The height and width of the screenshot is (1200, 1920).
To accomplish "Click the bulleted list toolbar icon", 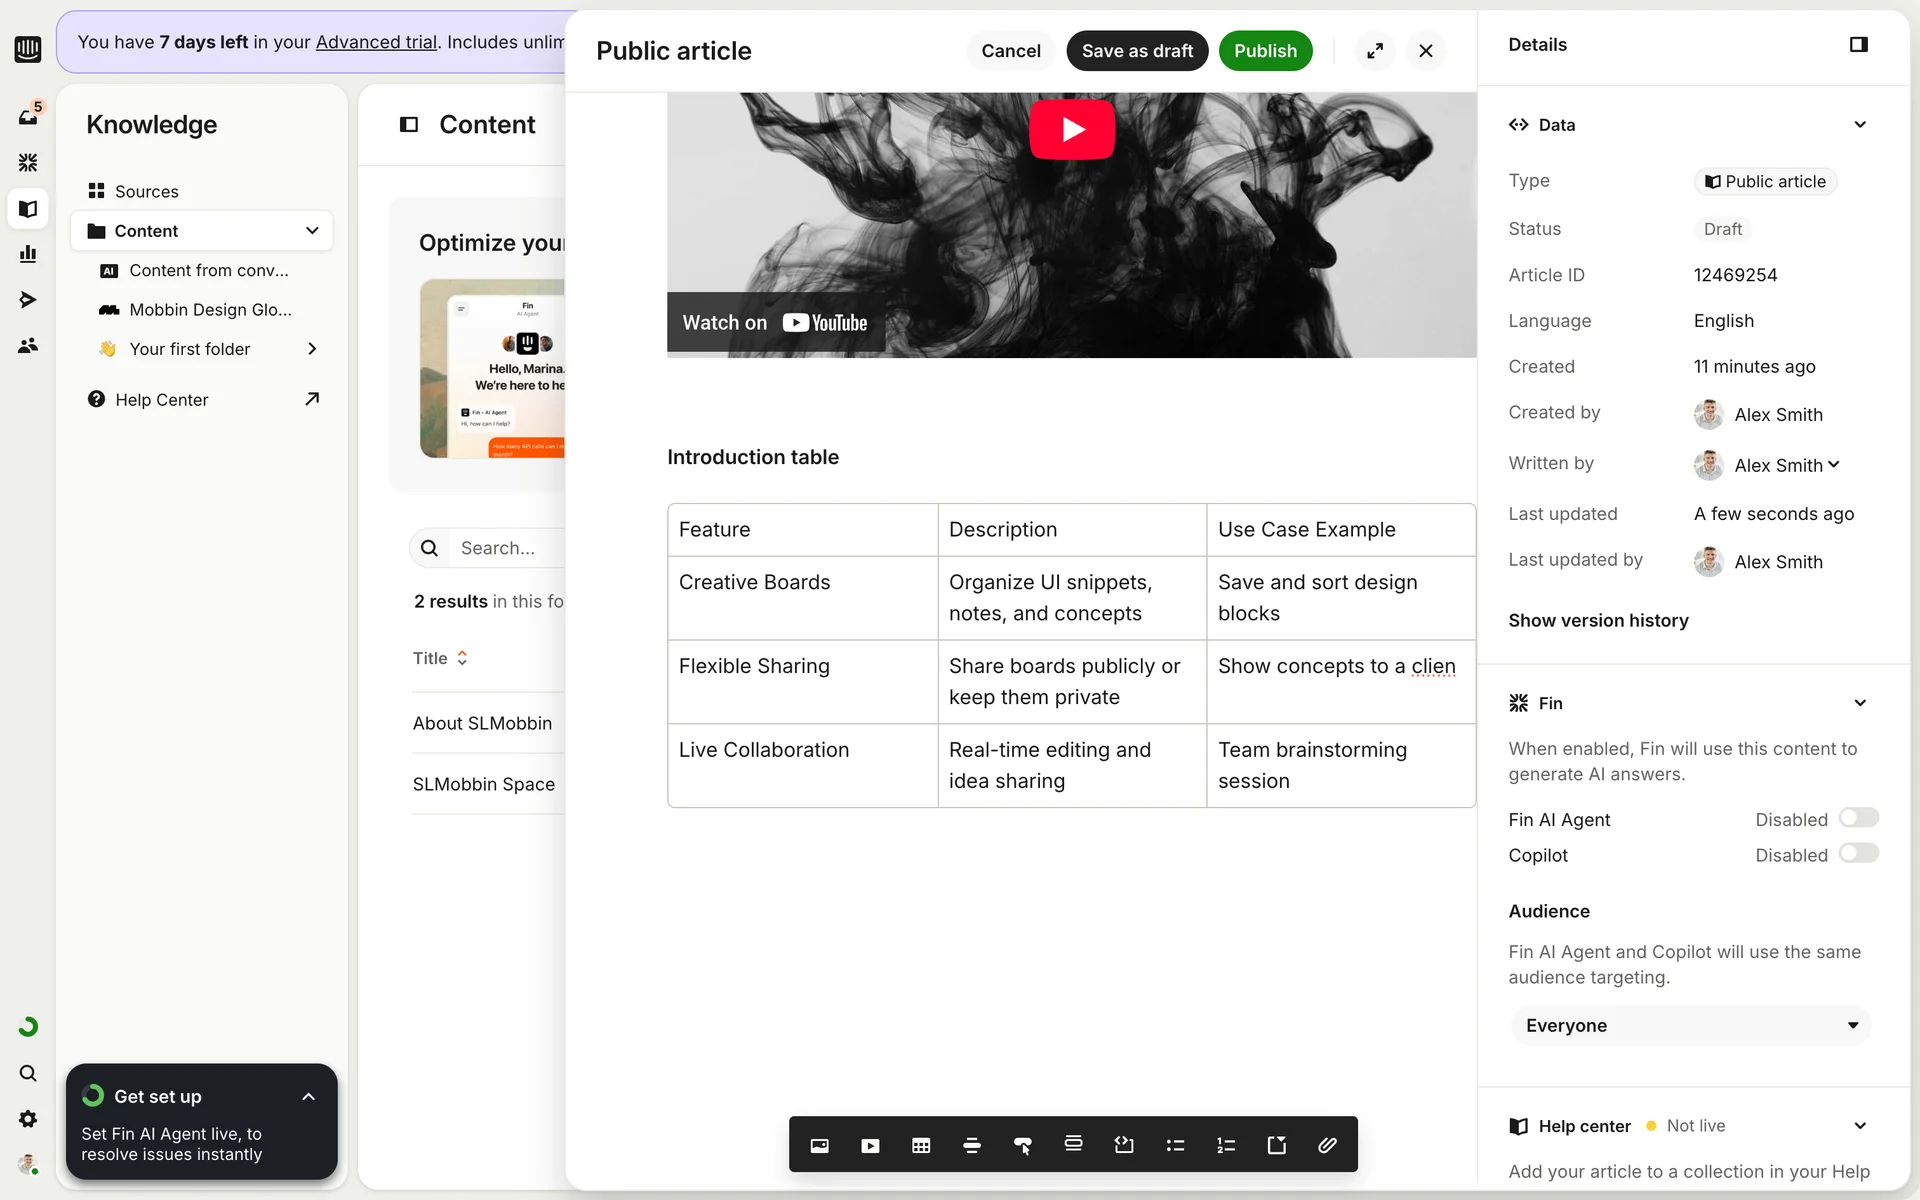I will pyautogui.click(x=1175, y=1145).
